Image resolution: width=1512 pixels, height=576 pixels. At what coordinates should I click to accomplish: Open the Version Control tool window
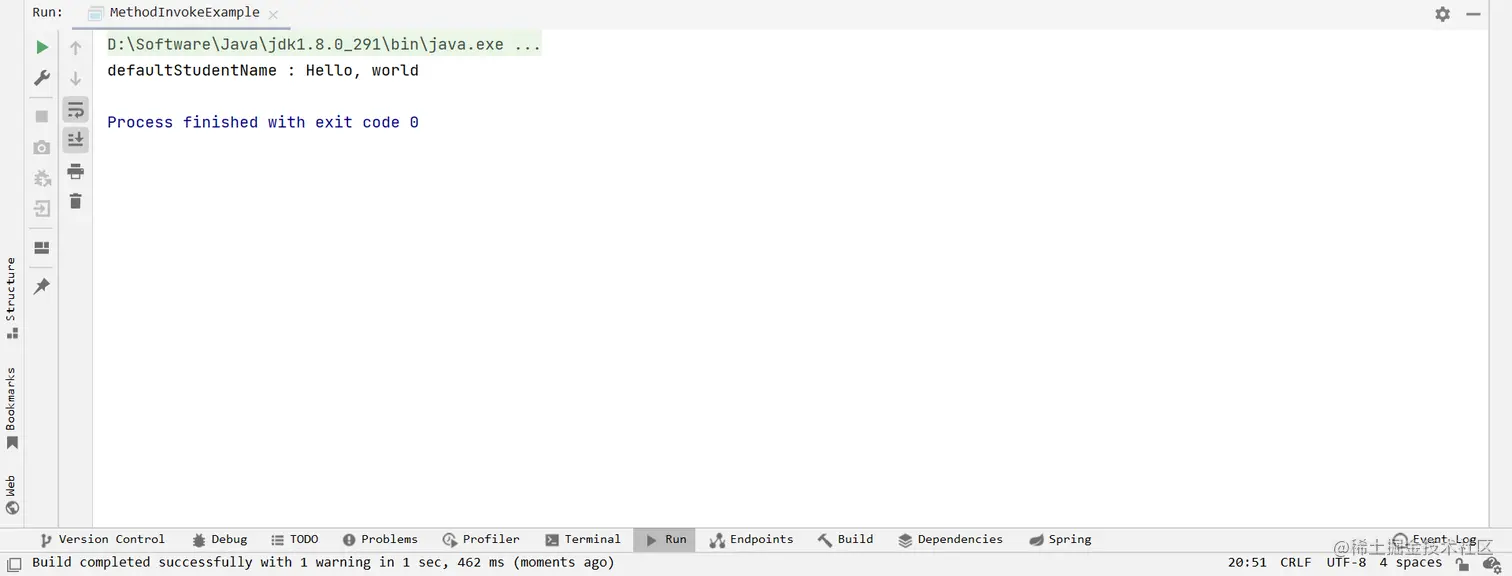click(x=102, y=540)
